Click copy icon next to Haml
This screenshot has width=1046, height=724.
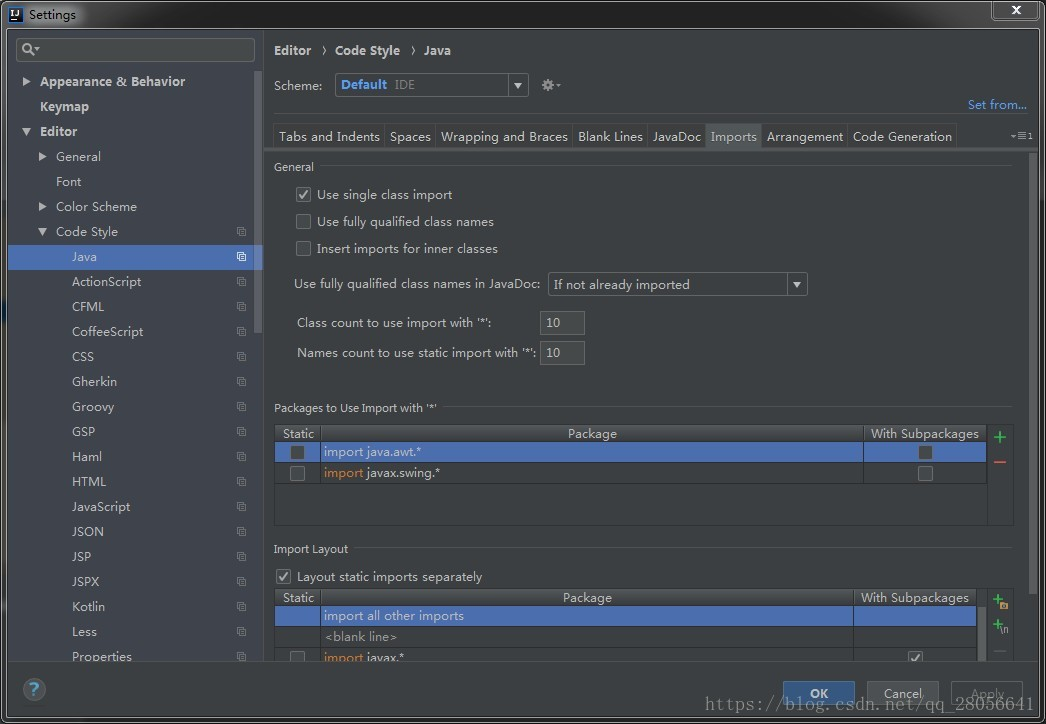pos(241,457)
